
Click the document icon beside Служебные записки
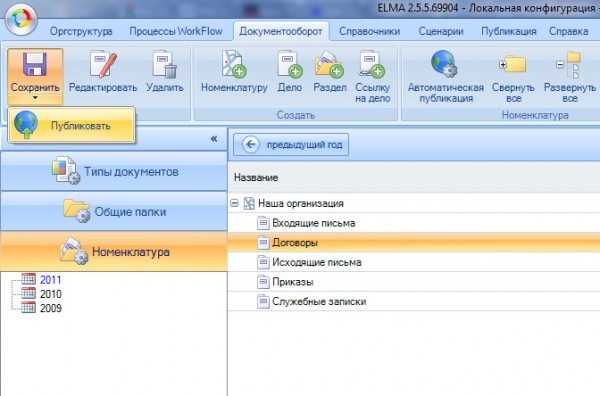pyautogui.click(x=263, y=301)
